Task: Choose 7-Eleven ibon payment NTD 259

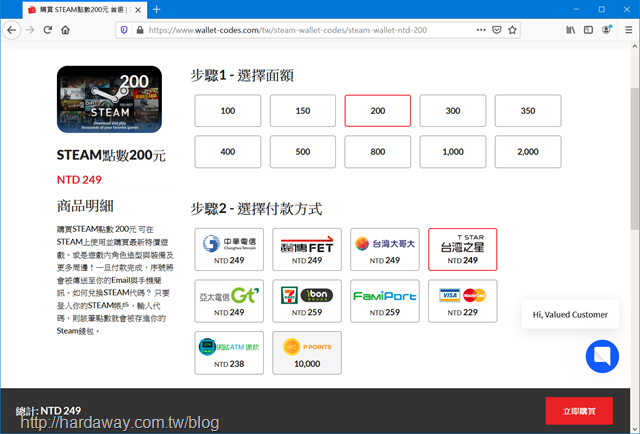Action: [x=307, y=301]
